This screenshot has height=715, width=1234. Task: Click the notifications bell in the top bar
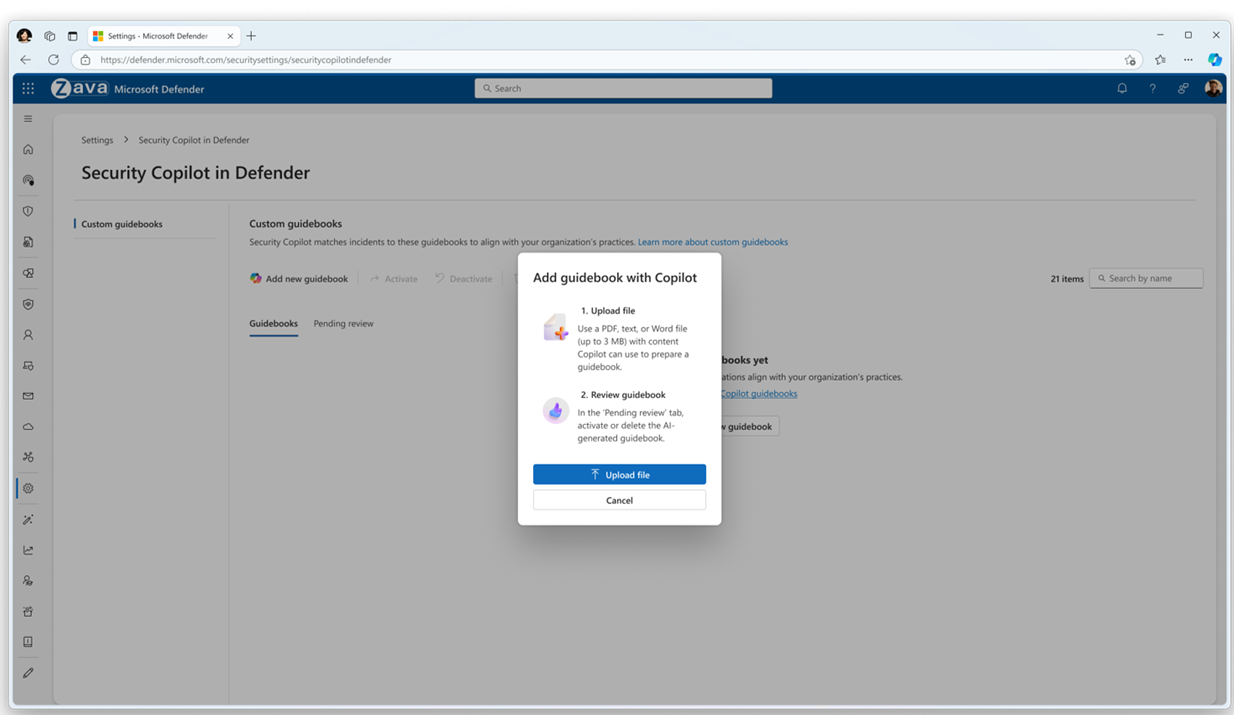[x=1122, y=88]
